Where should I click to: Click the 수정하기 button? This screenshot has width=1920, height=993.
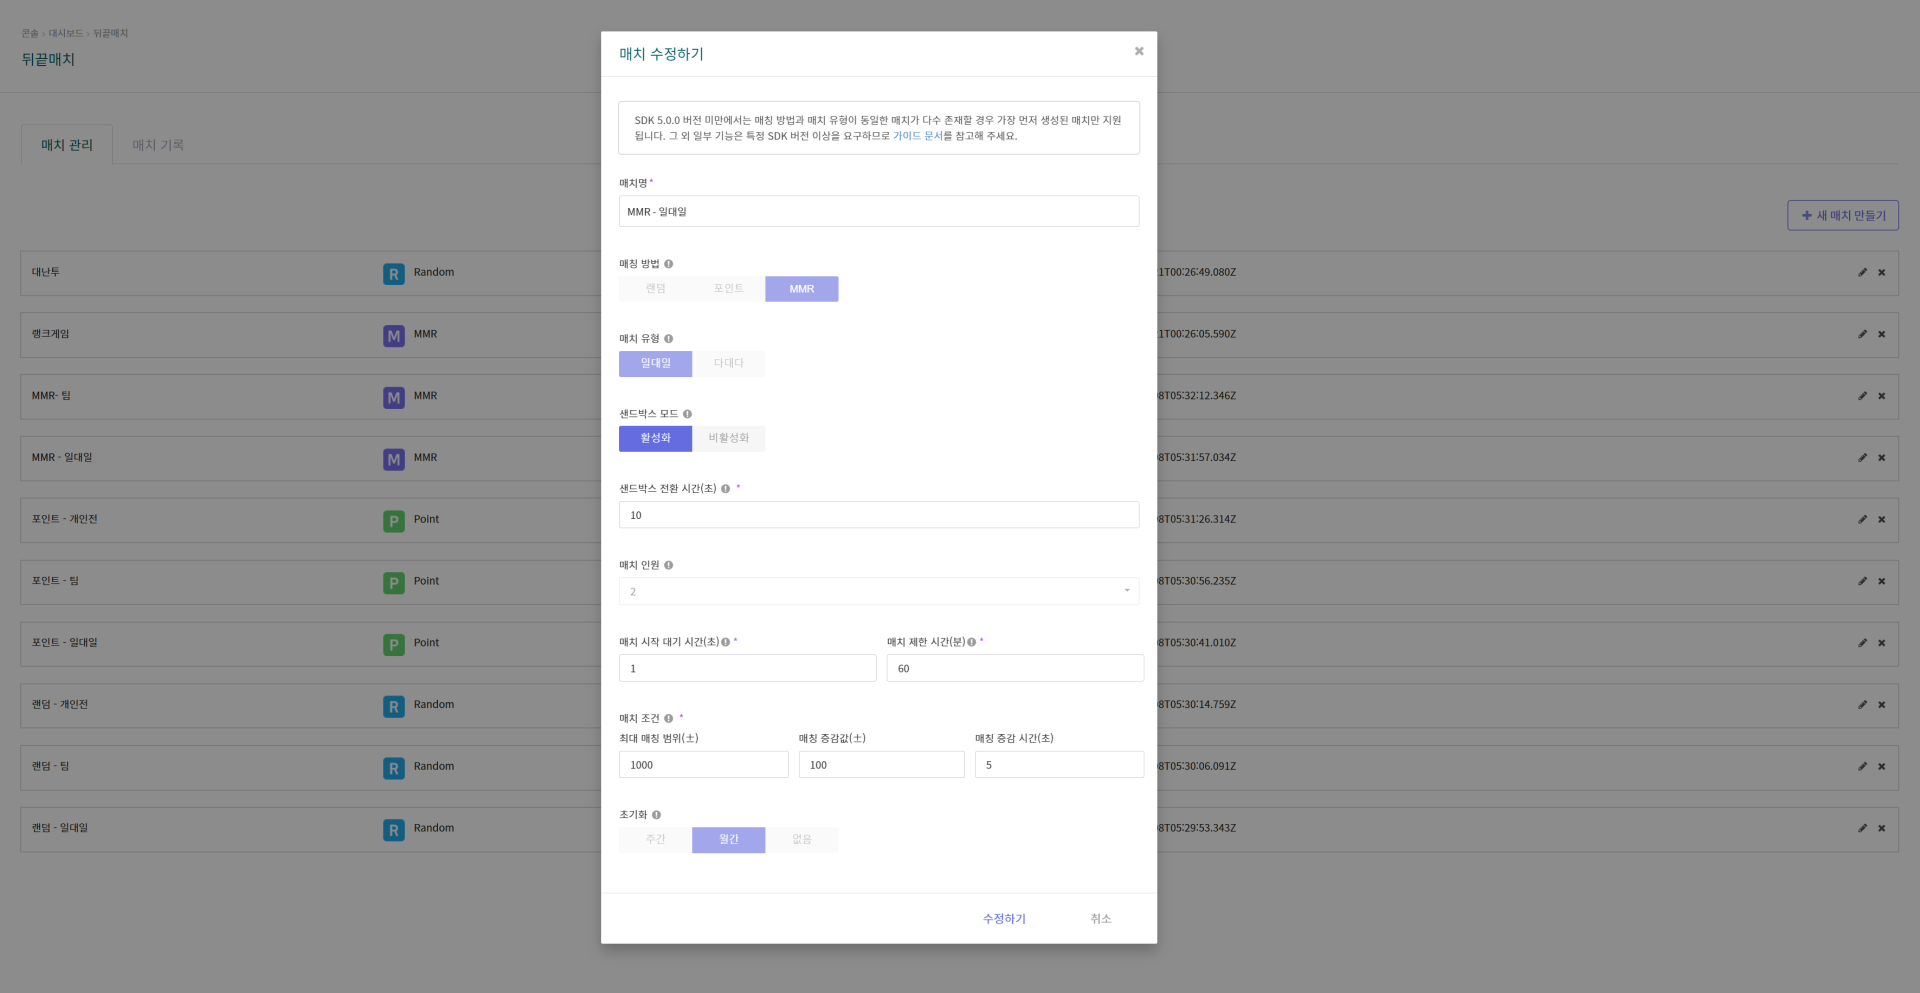pyautogui.click(x=1004, y=919)
